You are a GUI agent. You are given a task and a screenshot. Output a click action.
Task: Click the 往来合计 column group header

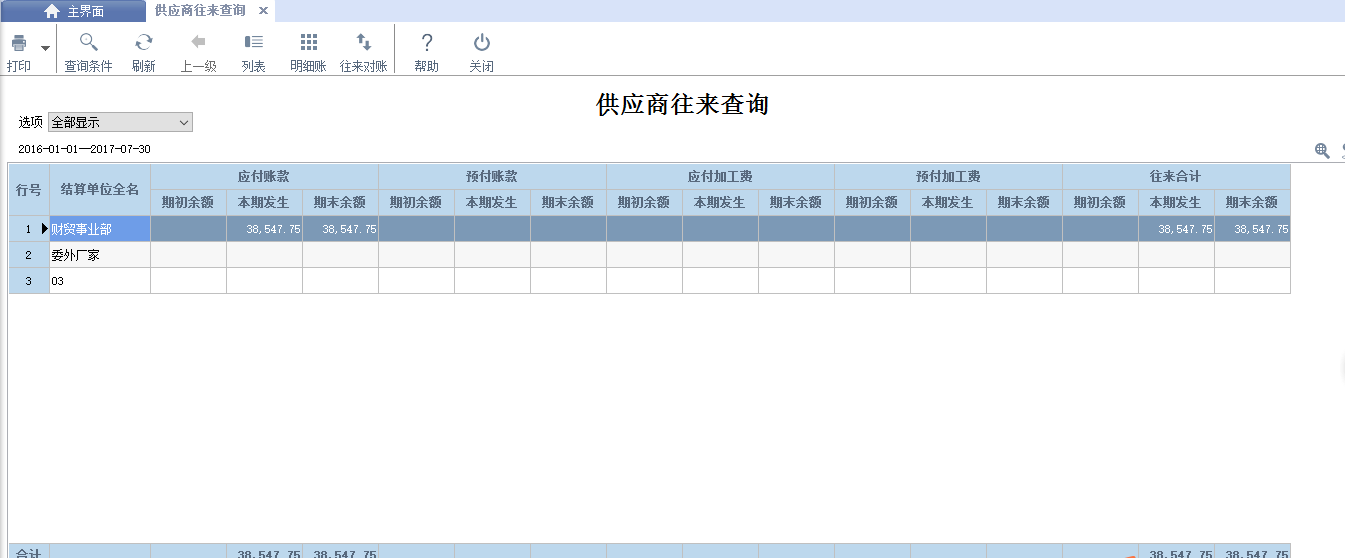tap(1175, 176)
